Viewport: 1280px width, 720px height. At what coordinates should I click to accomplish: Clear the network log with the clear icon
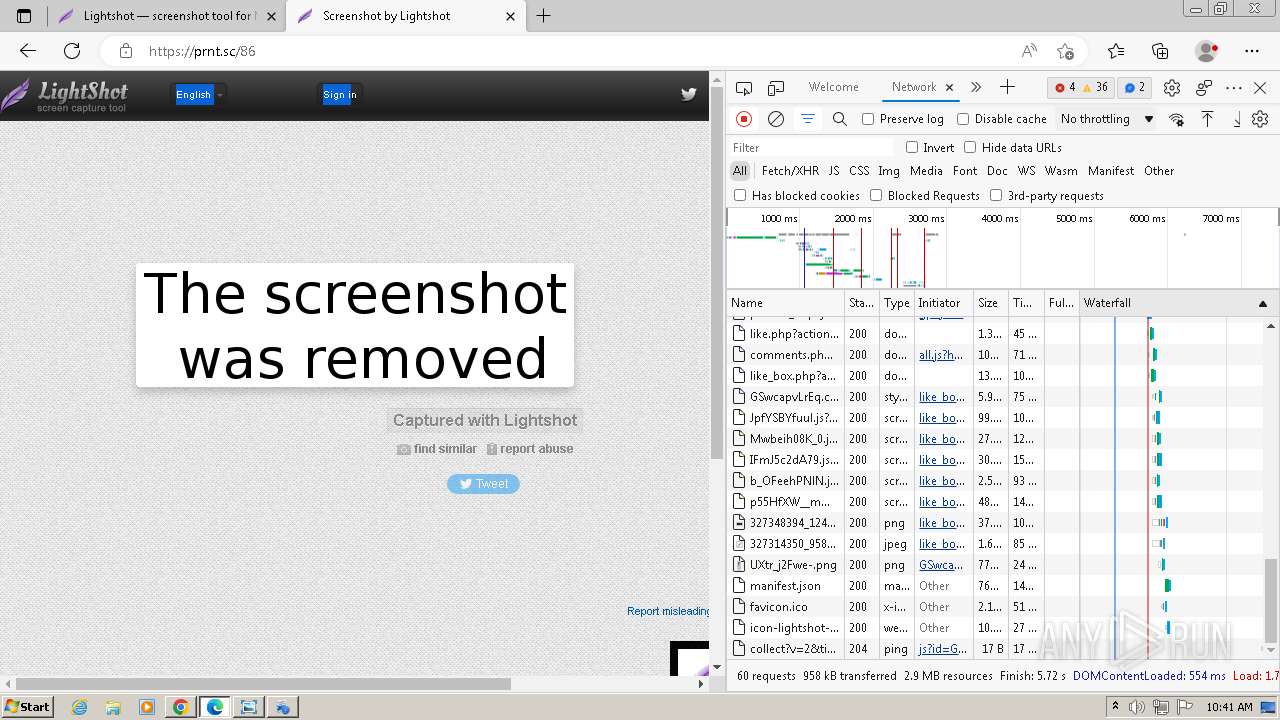click(x=776, y=119)
